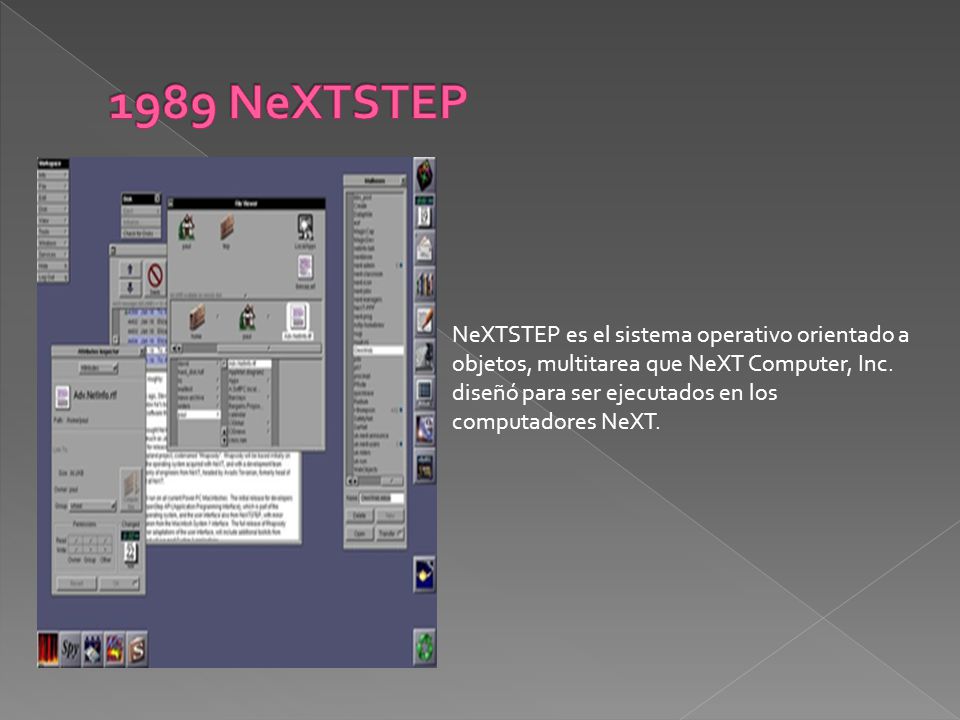The image size is (960, 720).
Task: Click the Open button in Mailboxes panel
Action: pyautogui.click(x=359, y=534)
